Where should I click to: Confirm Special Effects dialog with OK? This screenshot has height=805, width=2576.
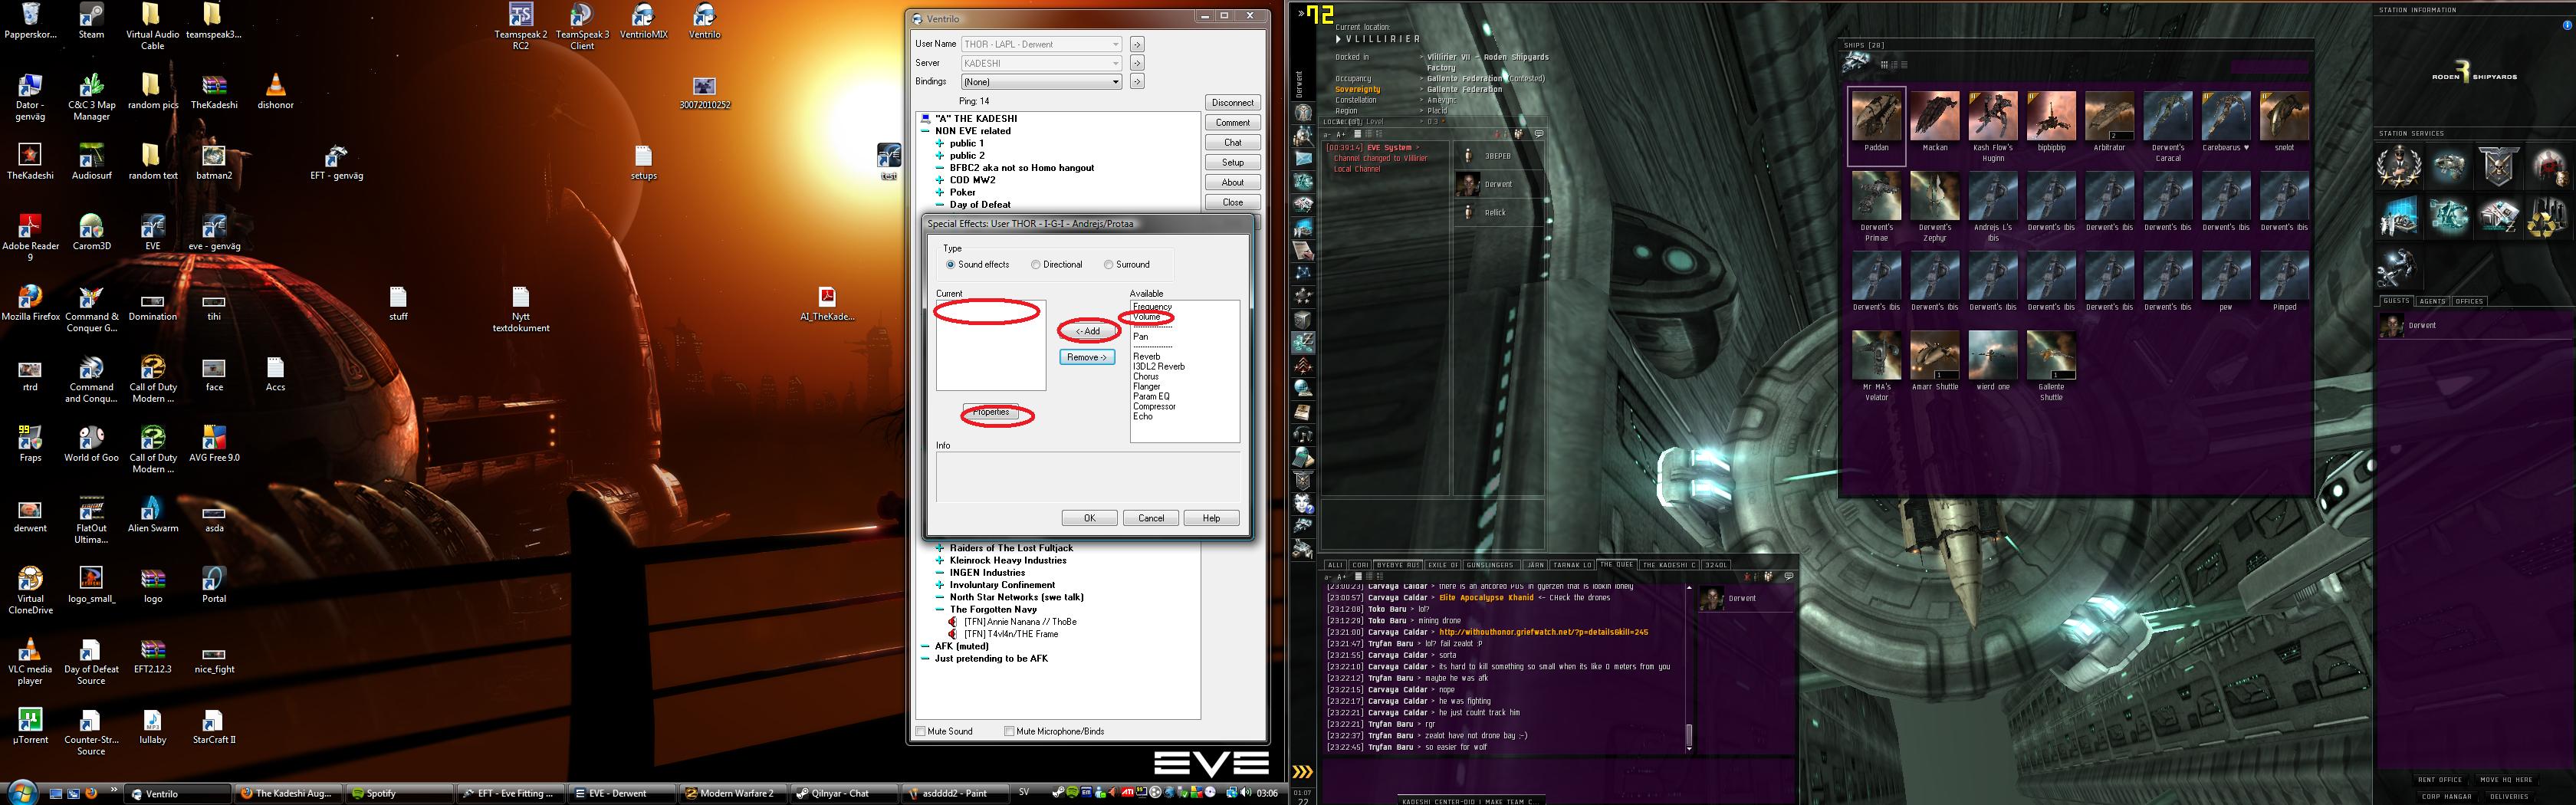(1089, 518)
